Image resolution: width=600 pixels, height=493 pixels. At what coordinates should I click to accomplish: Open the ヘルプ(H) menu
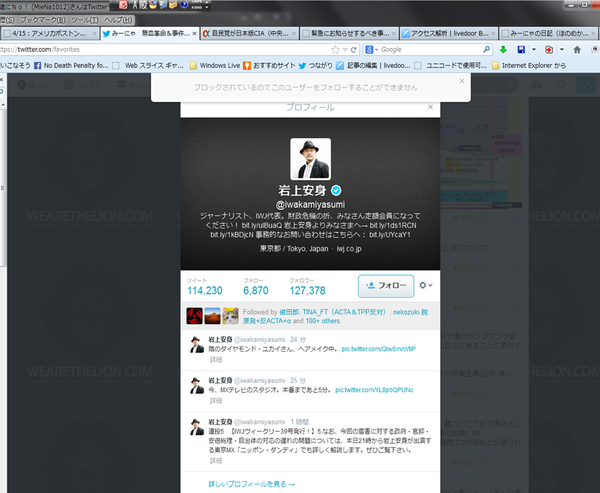pyautogui.click(x=118, y=20)
